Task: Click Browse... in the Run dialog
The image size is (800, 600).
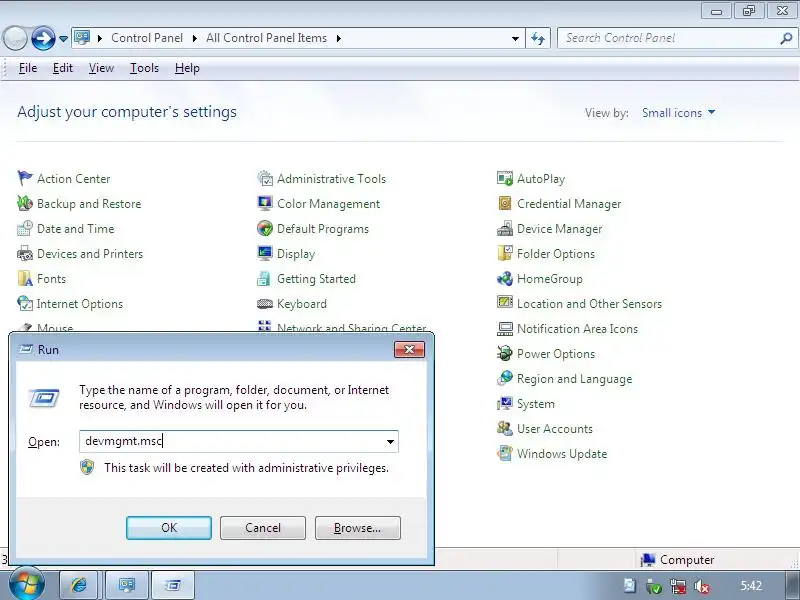Action: point(358,528)
